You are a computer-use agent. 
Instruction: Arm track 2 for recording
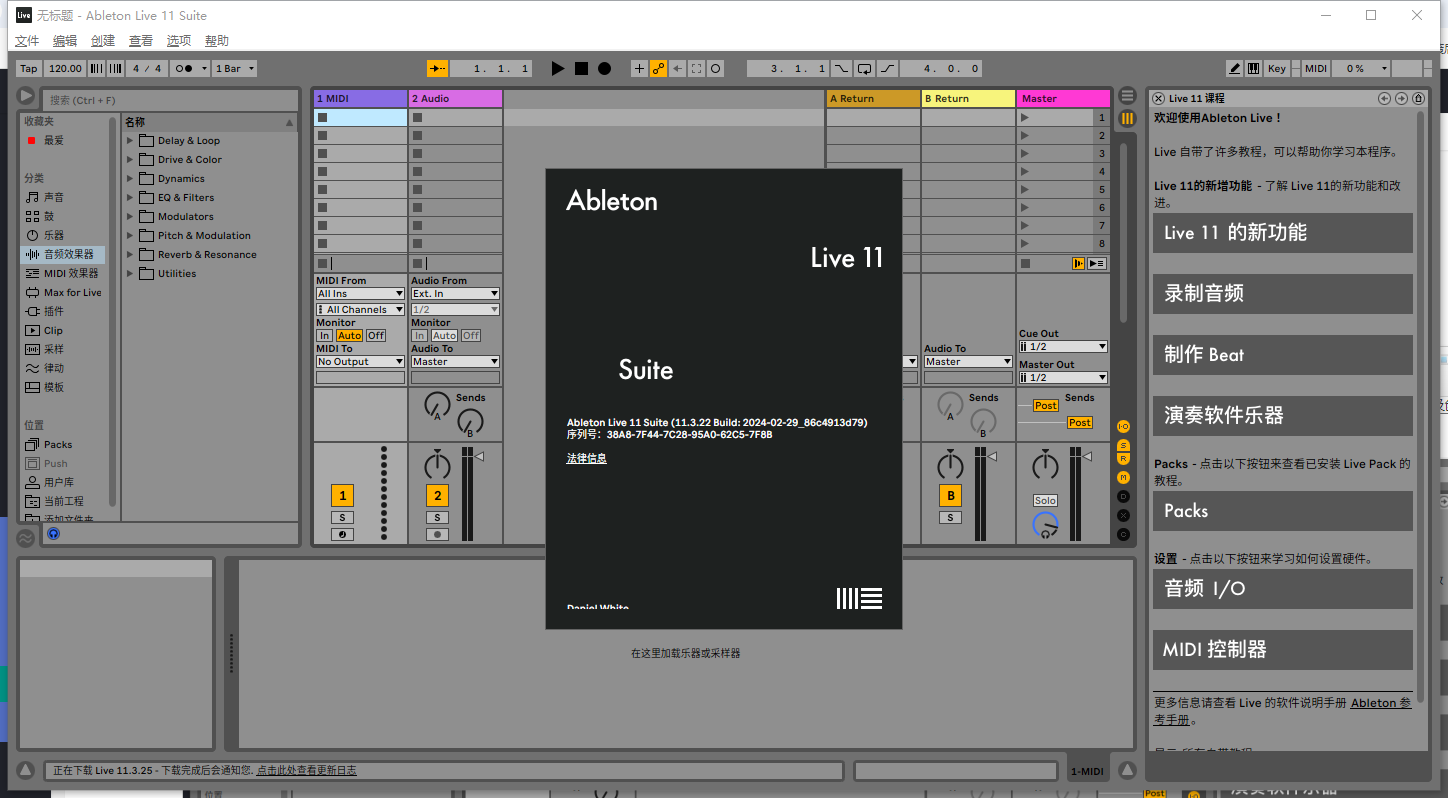point(437,535)
